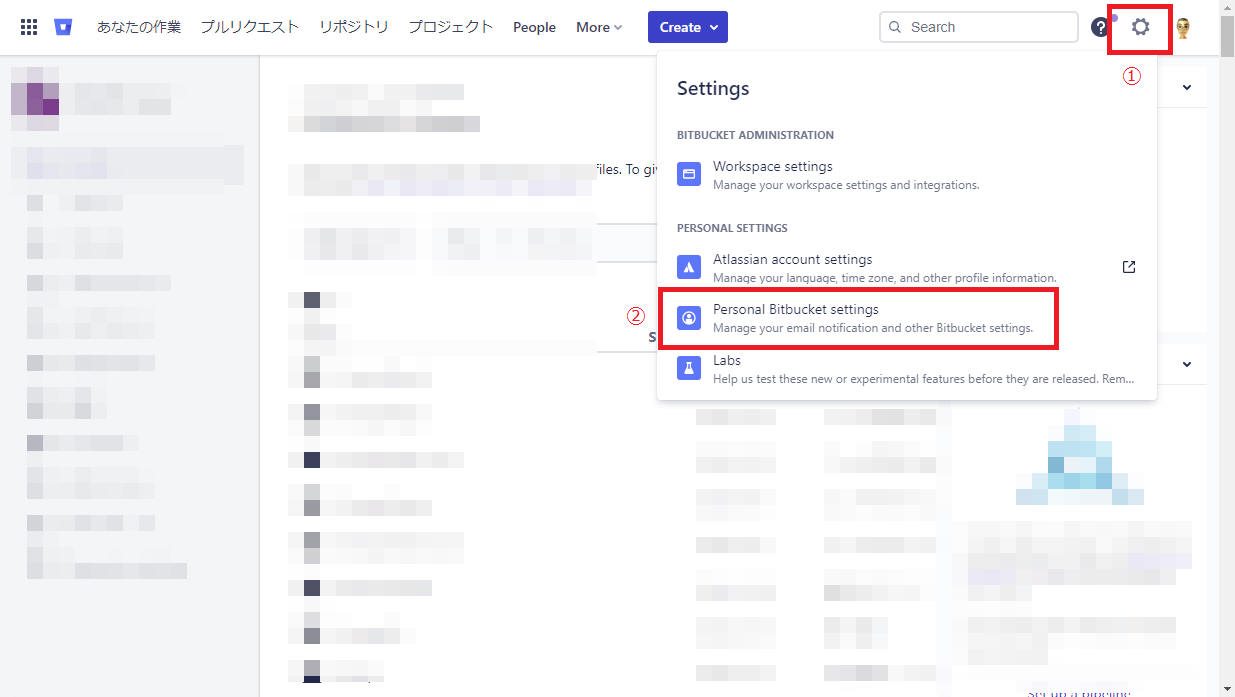Click the Labs flask icon
This screenshot has height=697, width=1235.
(688, 368)
